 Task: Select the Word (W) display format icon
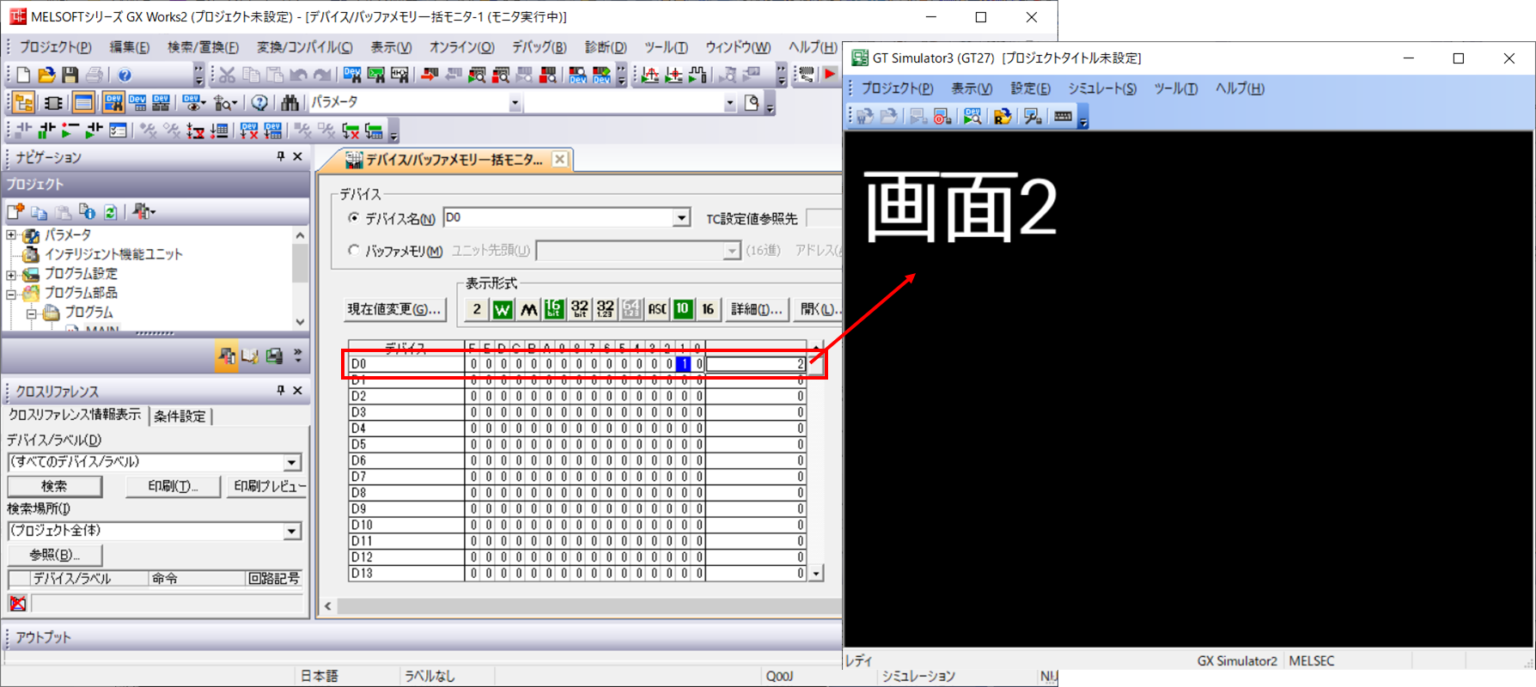[x=505, y=309]
